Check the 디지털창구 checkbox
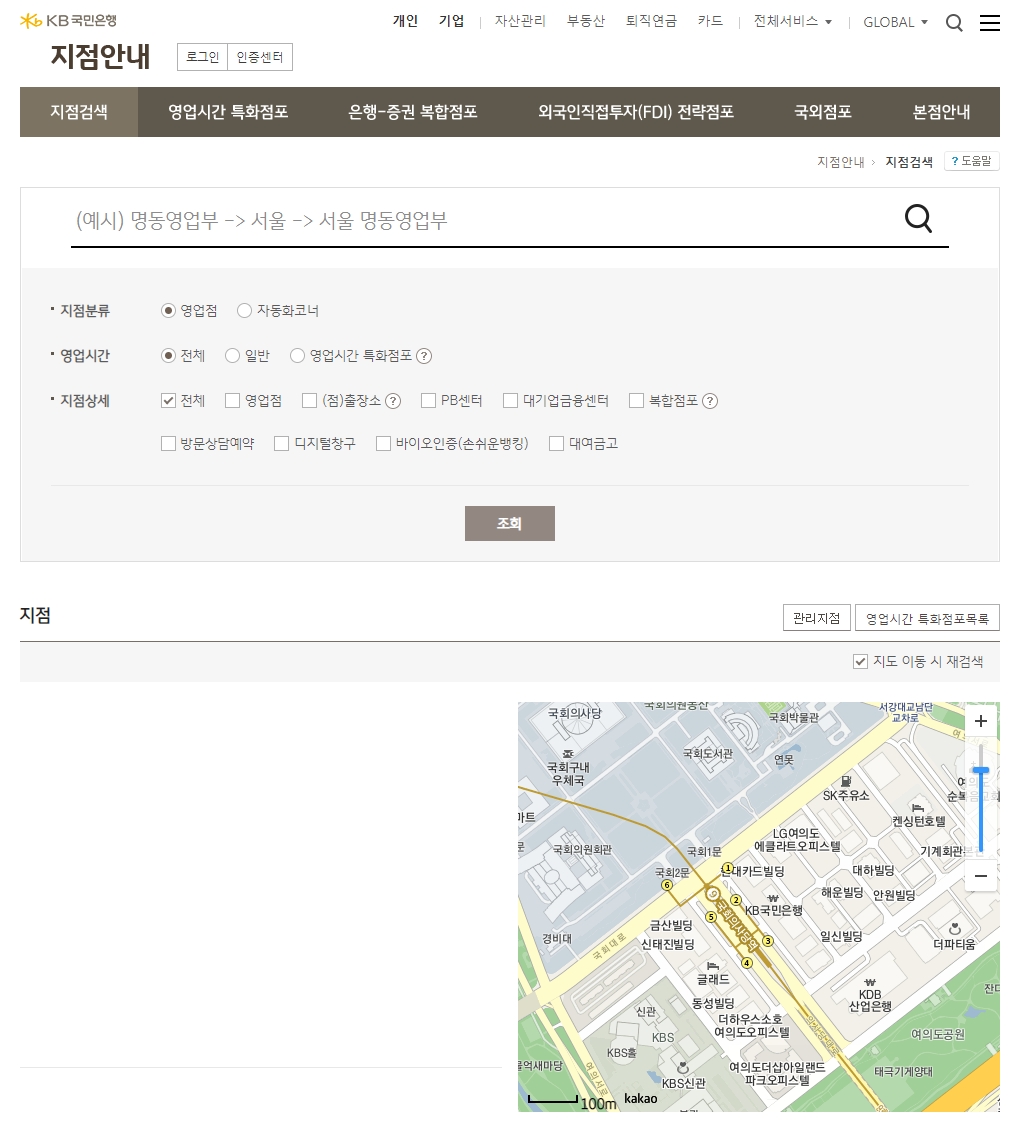Image resolution: width=1025 pixels, height=1131 pixels. click(281, 444)
